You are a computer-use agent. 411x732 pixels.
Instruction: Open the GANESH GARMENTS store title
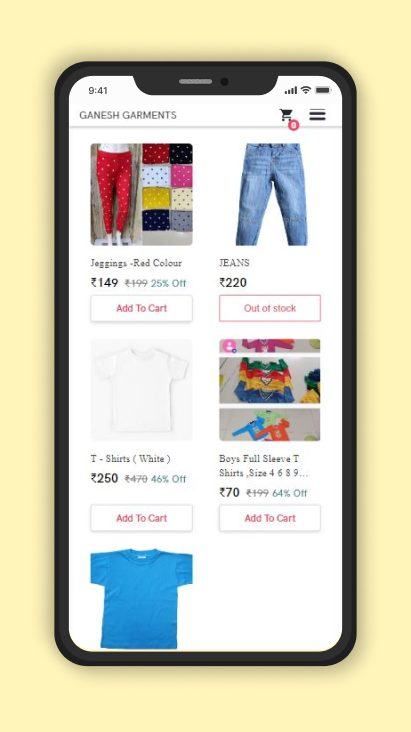[128, 115]
